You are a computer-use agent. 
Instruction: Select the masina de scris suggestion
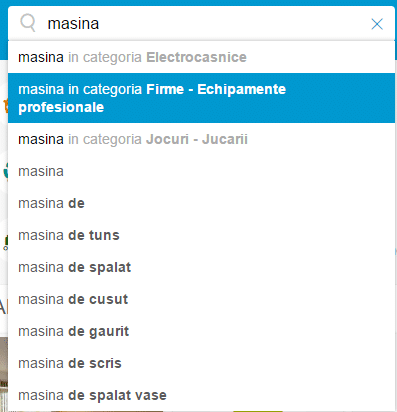(x=201, y=363)
